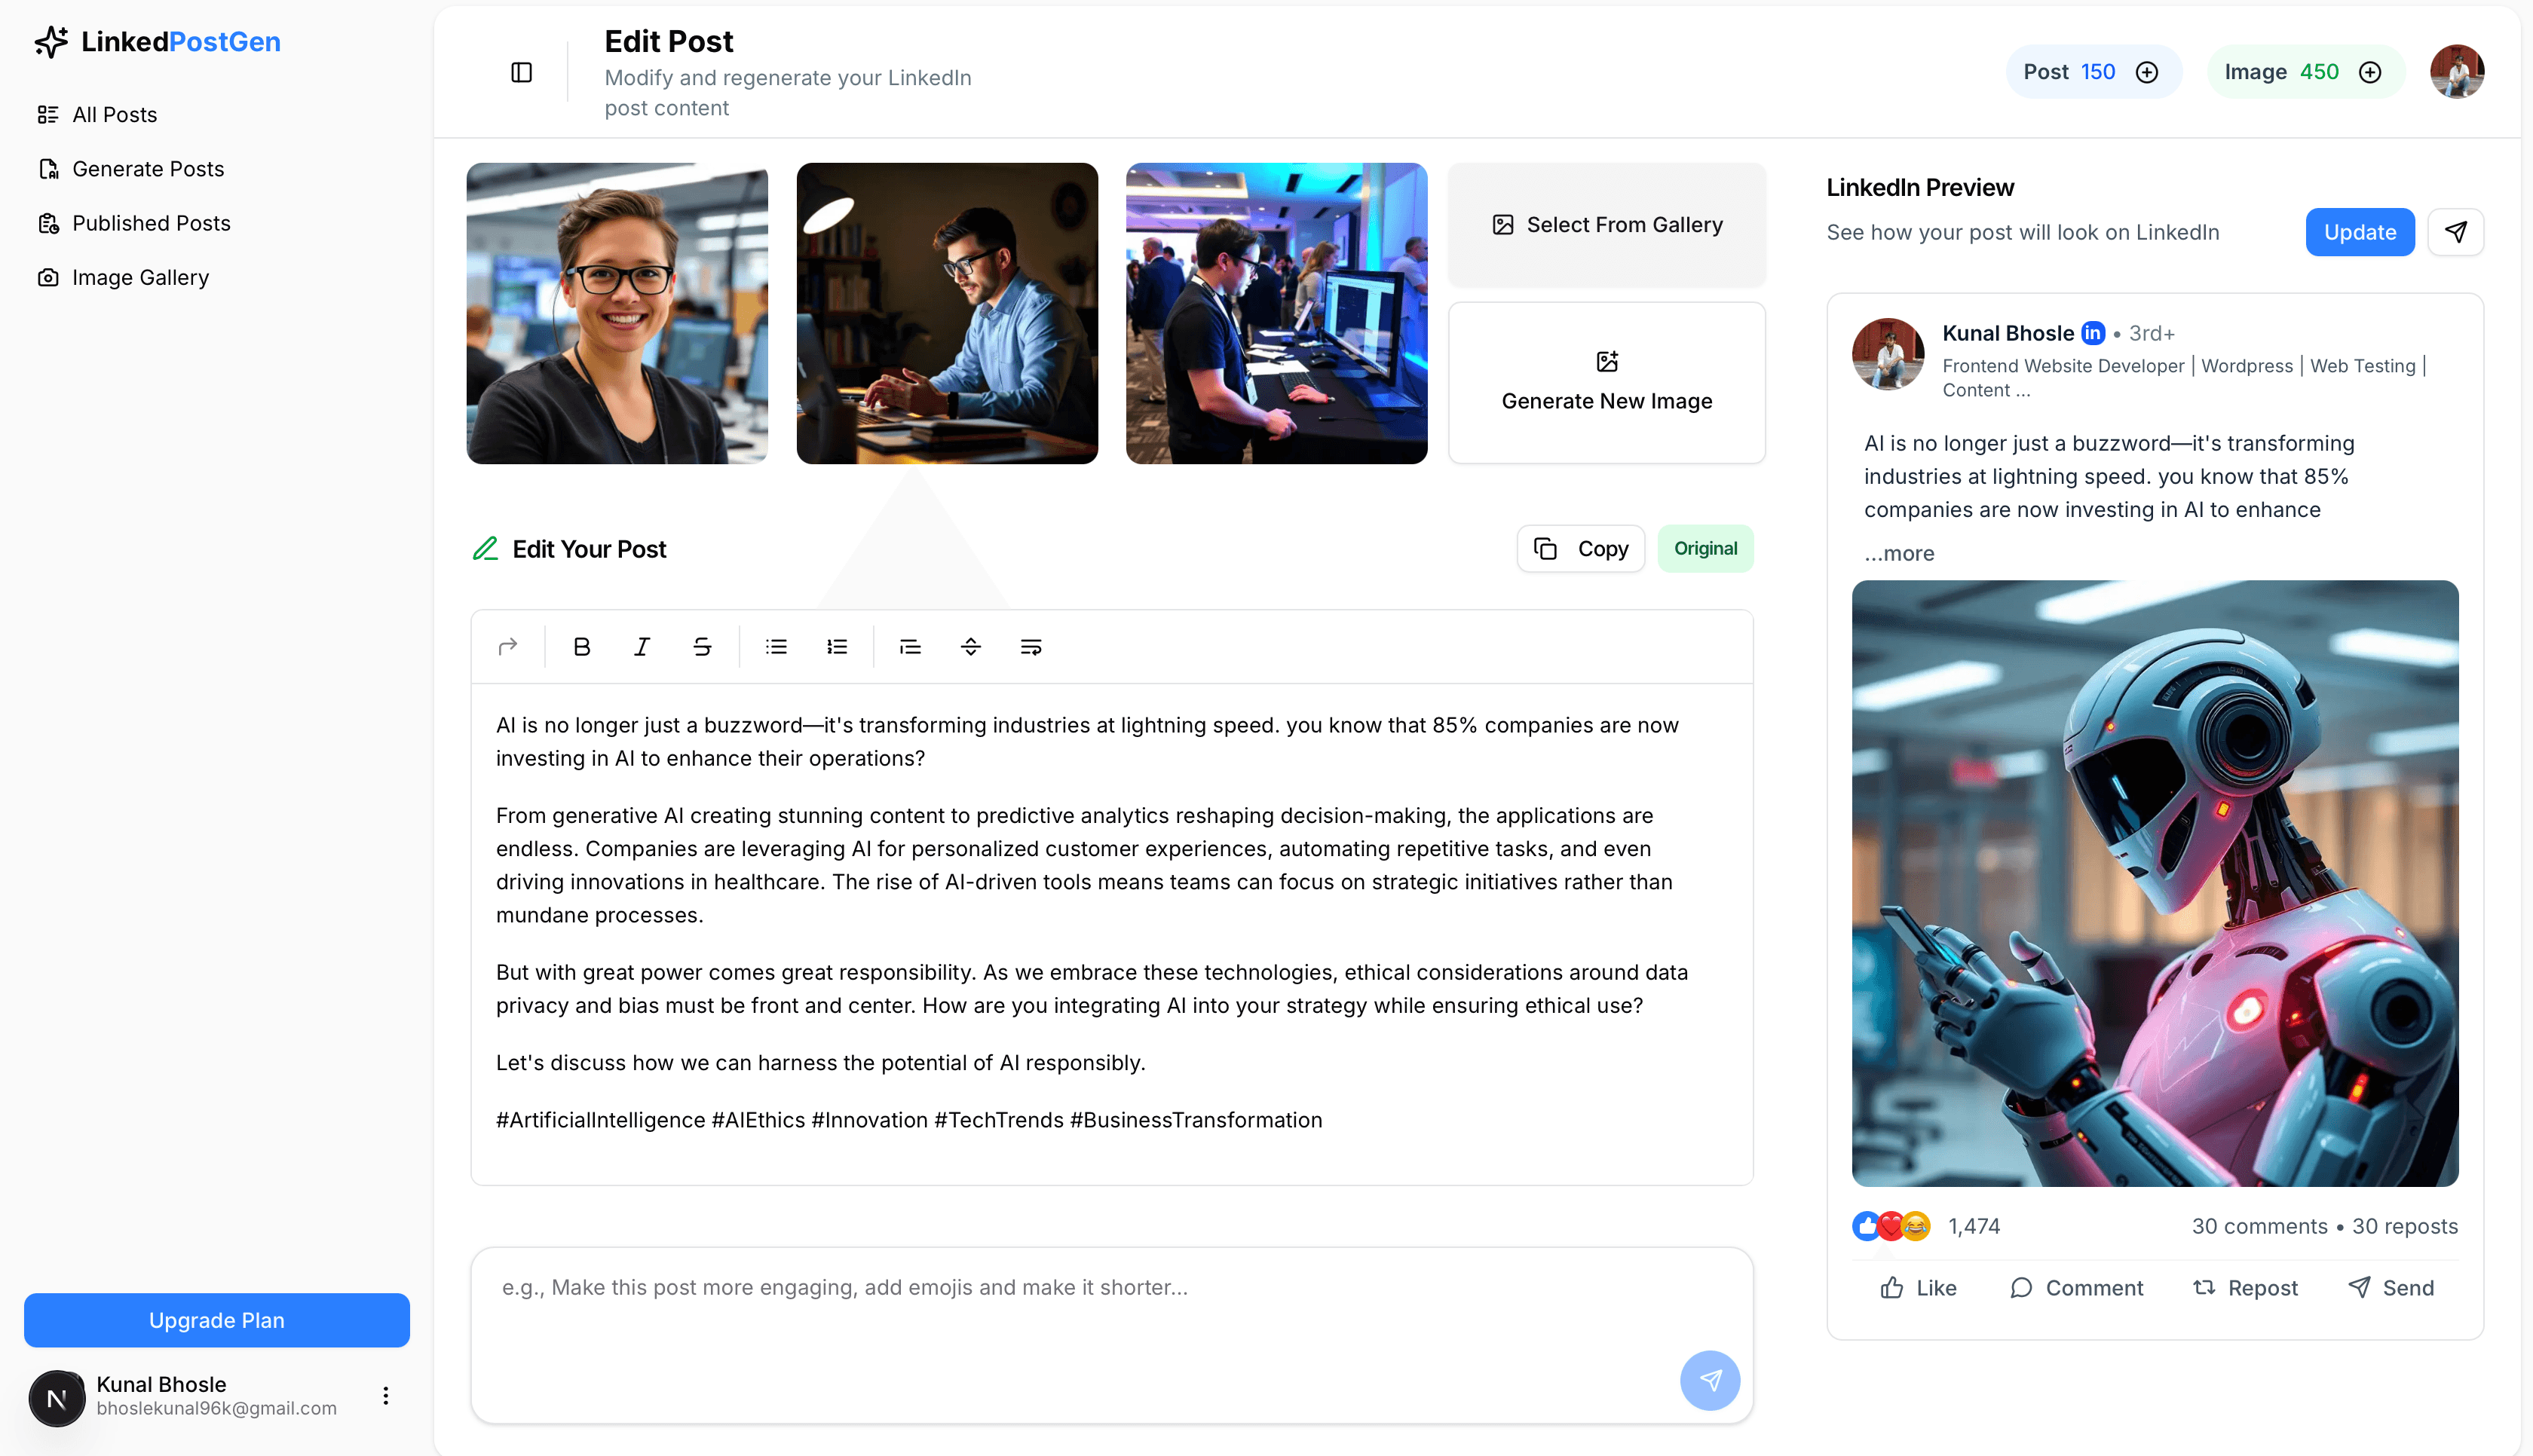Click the indent icon in the editor toolbar
Image resolution: width=2533 pixels, height=1456 pixels.
(909, 646)
